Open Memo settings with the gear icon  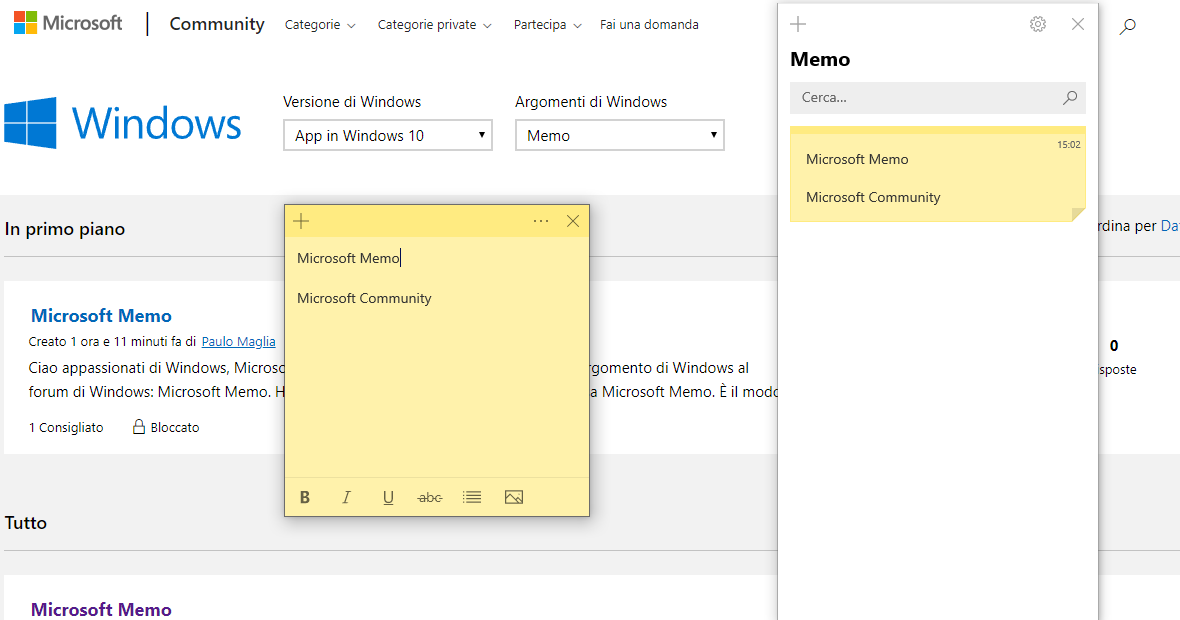coord(1037,24)
